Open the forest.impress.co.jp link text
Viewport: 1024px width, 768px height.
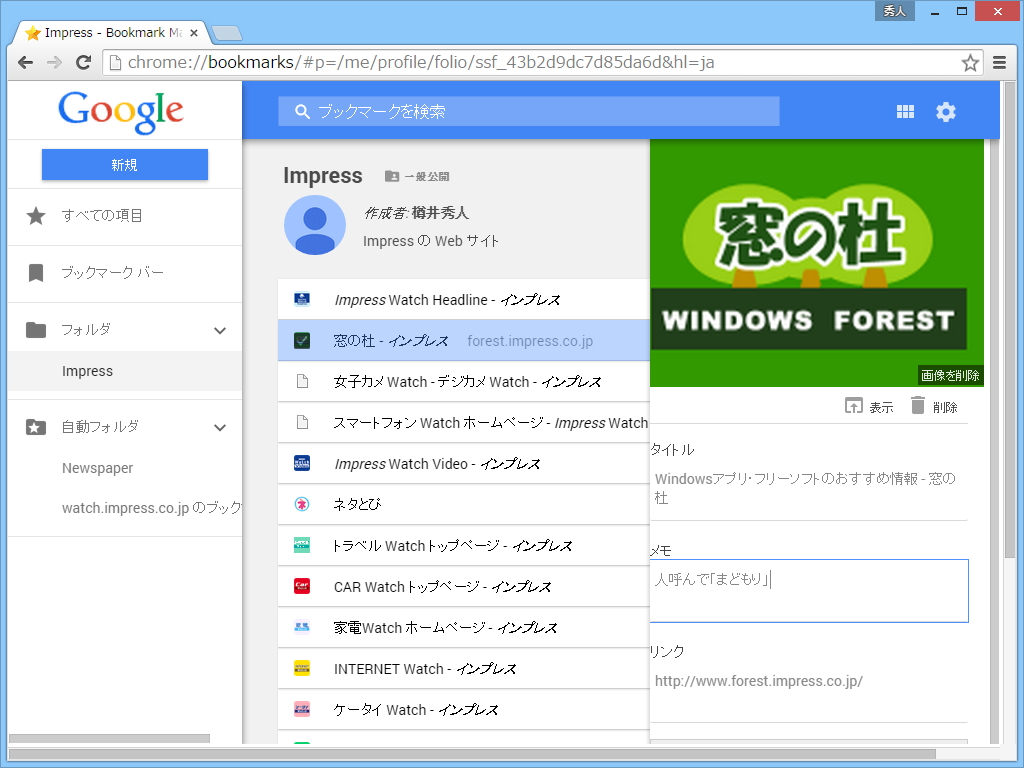[x=528, y=340]
